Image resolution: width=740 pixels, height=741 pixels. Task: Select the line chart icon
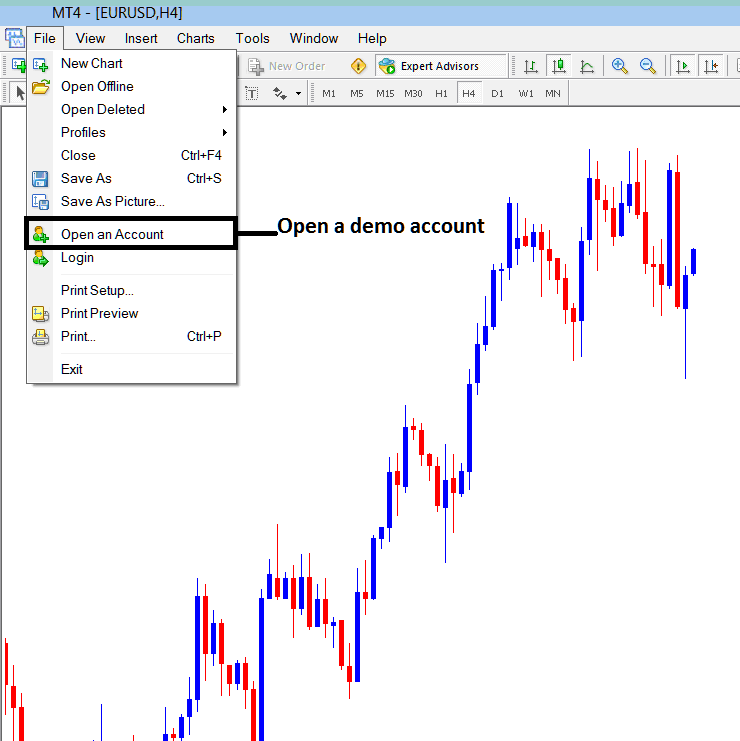coord(587,66)
